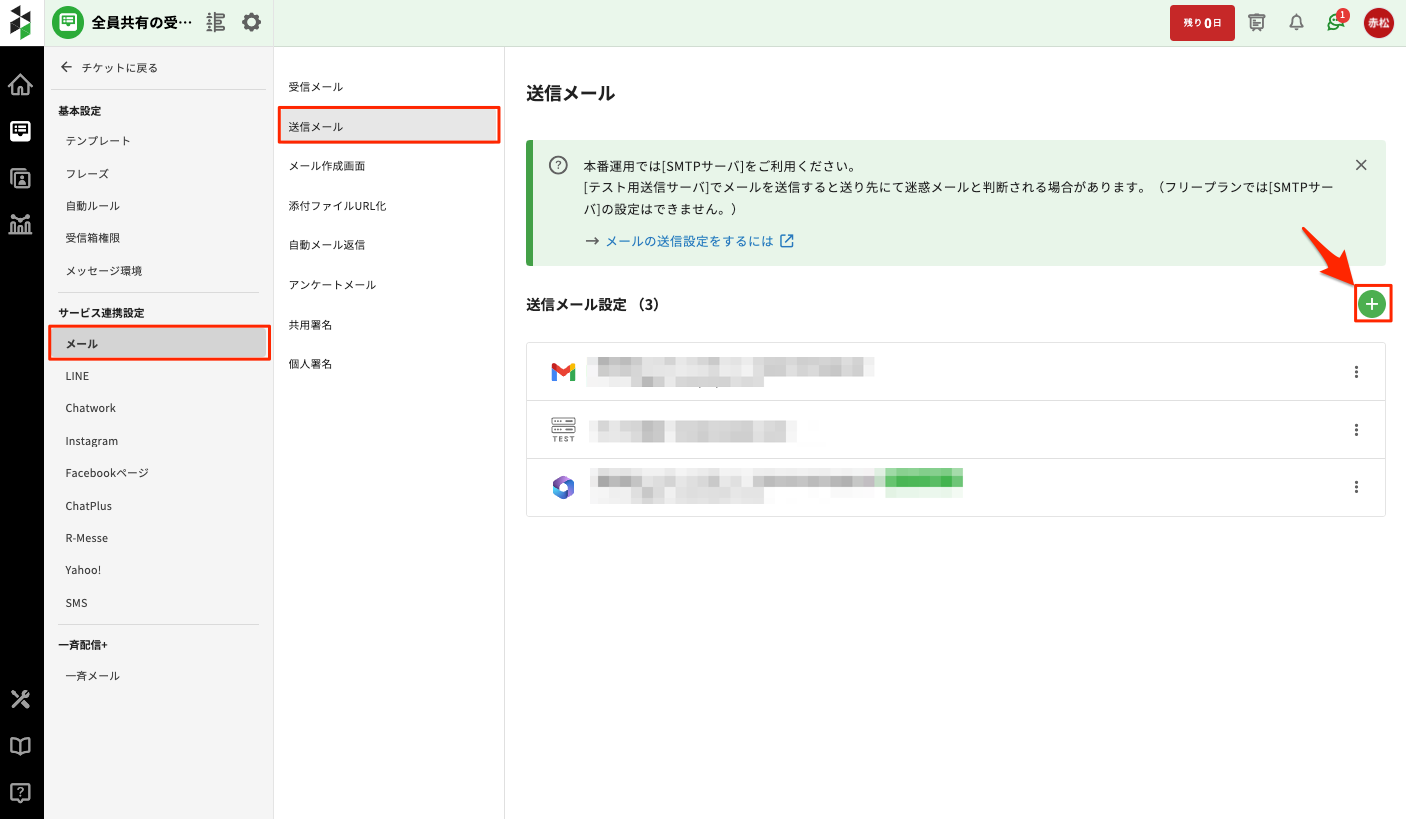Image resolution: width=1406 pixels, height=819 pixels.
Task: Click the contacts sidebar icon
Action: (20, 178)
